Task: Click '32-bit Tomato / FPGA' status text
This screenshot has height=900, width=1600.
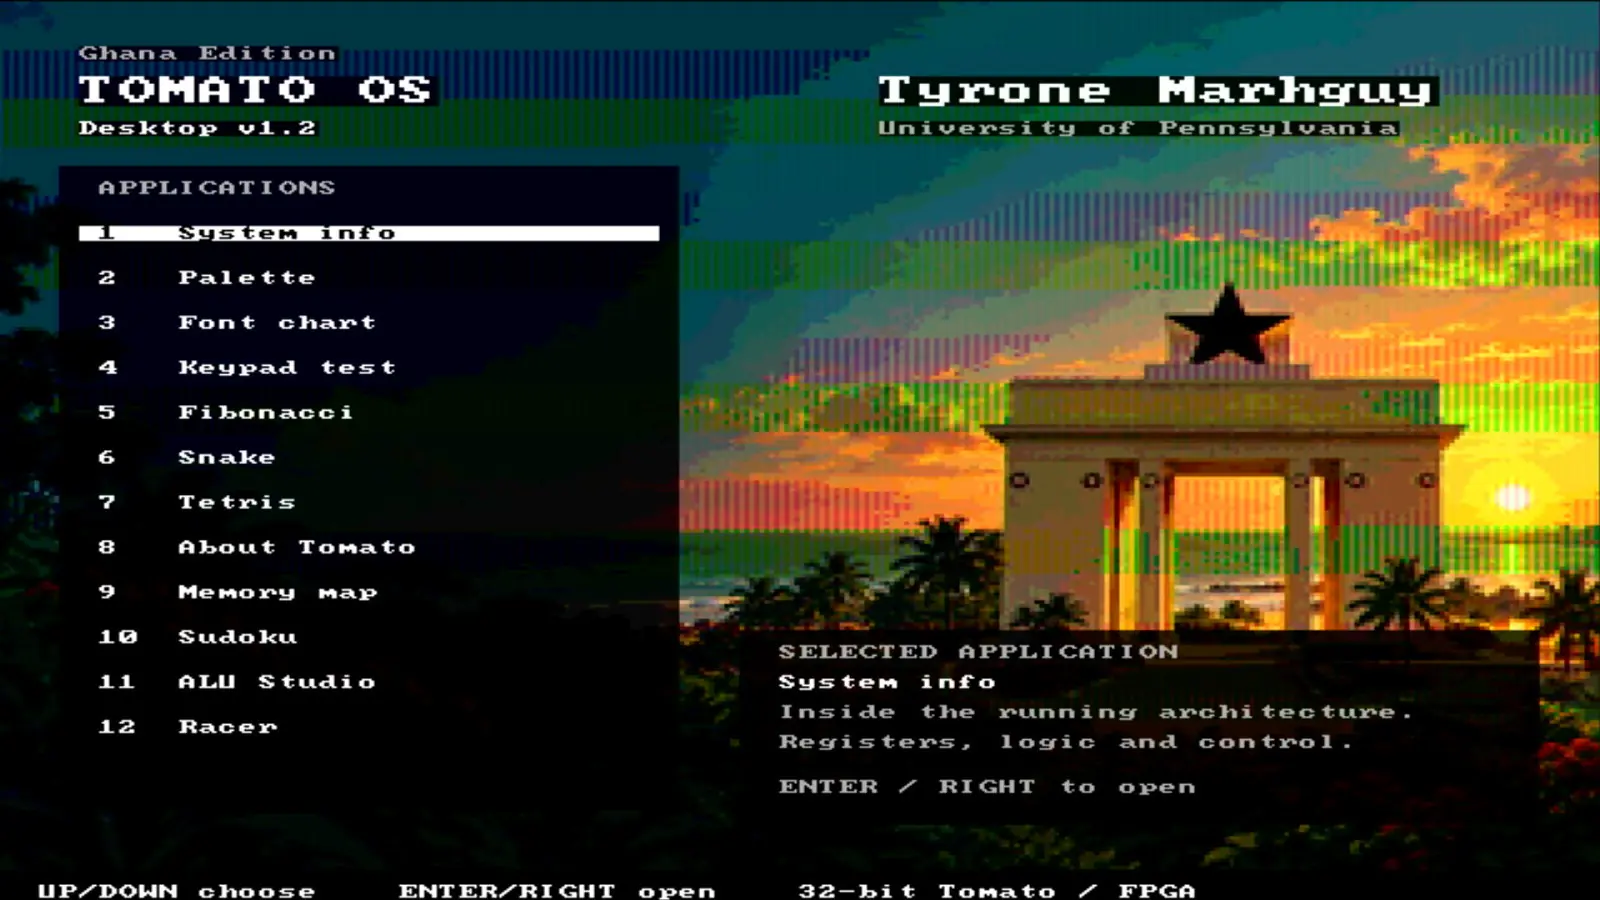Action: point(997,890)
